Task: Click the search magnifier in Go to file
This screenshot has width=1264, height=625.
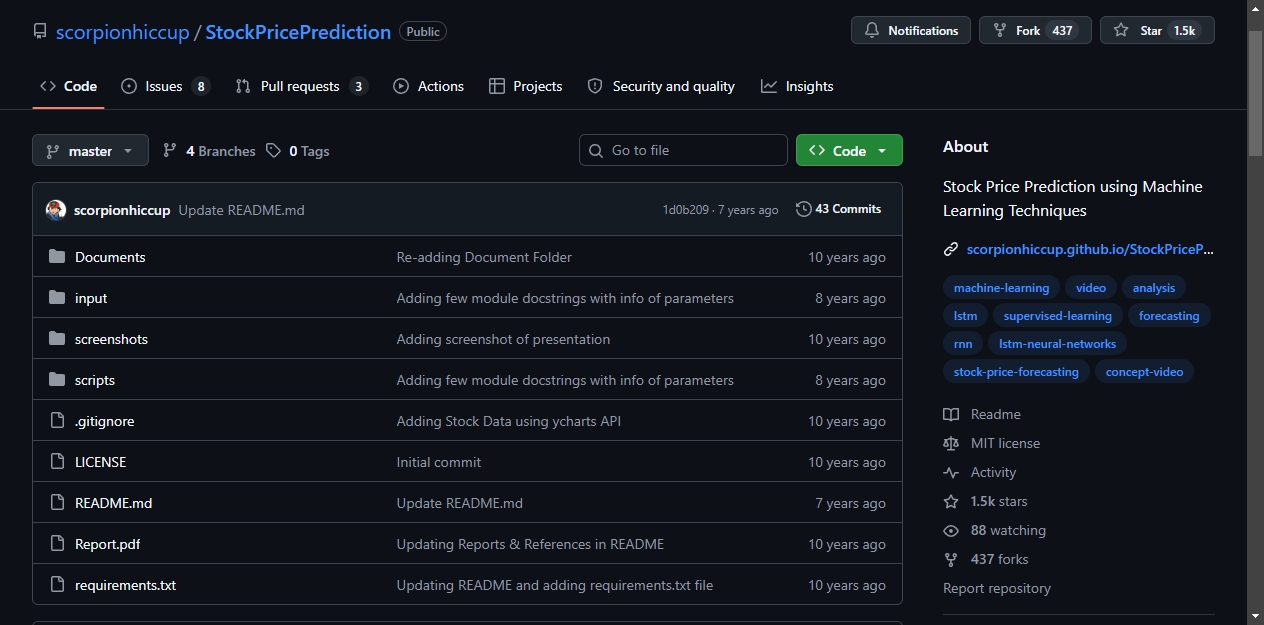Action: tap(596, 150)
